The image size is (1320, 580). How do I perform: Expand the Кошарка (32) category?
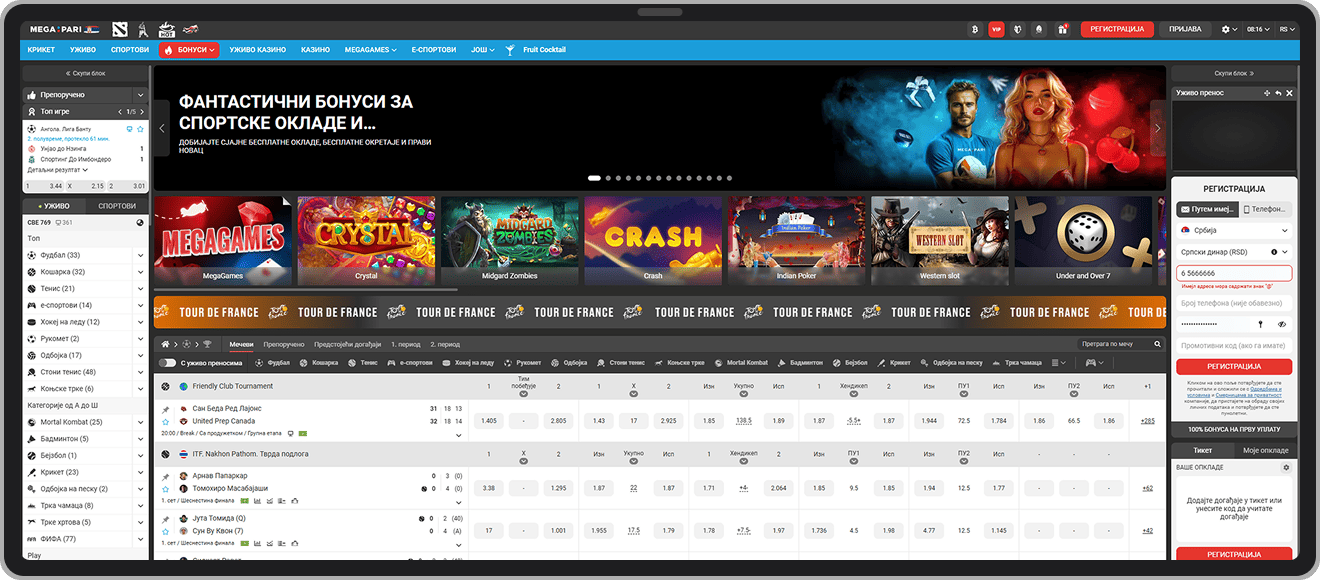(140, 272)
